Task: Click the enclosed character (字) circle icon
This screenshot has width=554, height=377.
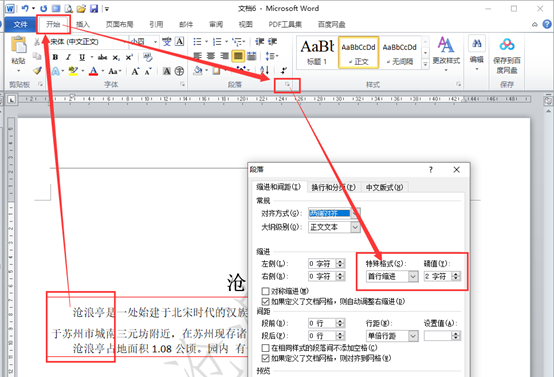Action: (179, 71)
